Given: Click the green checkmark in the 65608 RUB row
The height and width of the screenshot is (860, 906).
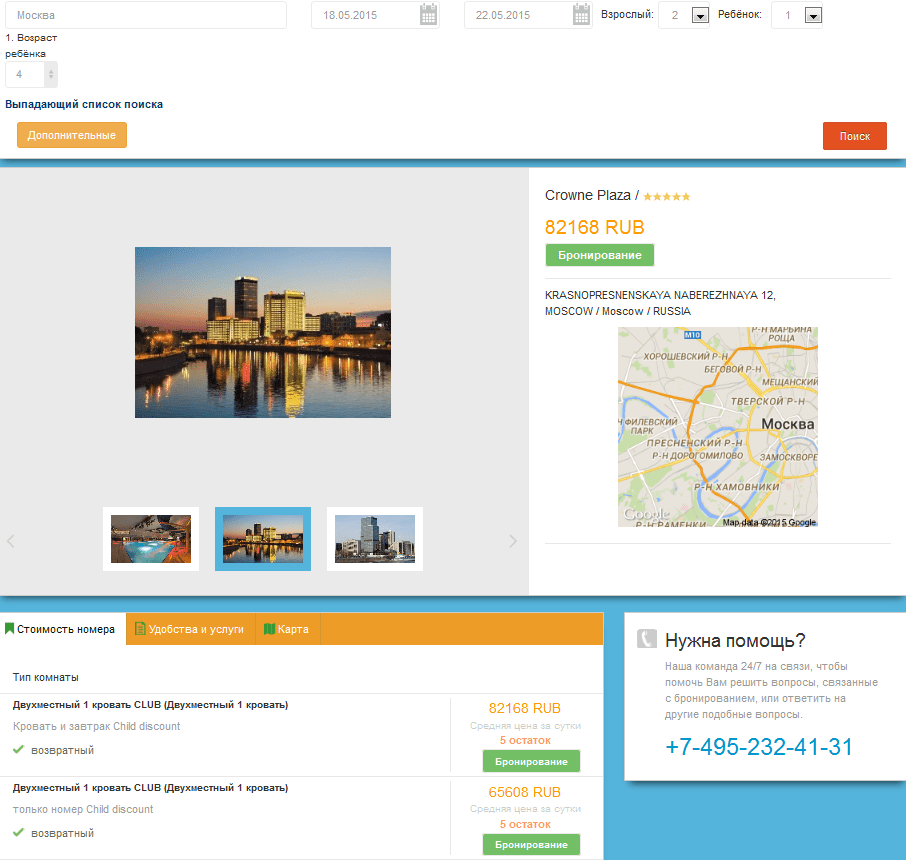Looking at the screenshot, I should pos(18,832).
